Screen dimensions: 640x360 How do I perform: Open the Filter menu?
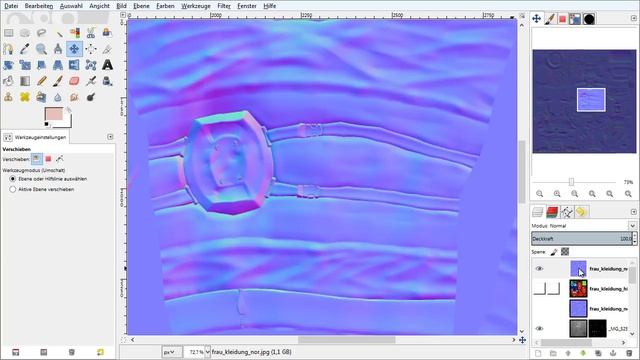click(224, 6)
